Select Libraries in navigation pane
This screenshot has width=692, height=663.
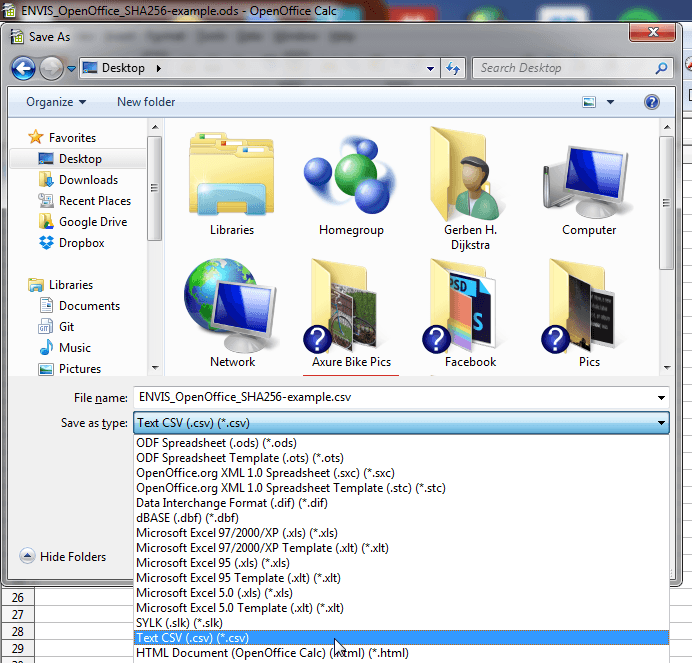click(61, 285)
